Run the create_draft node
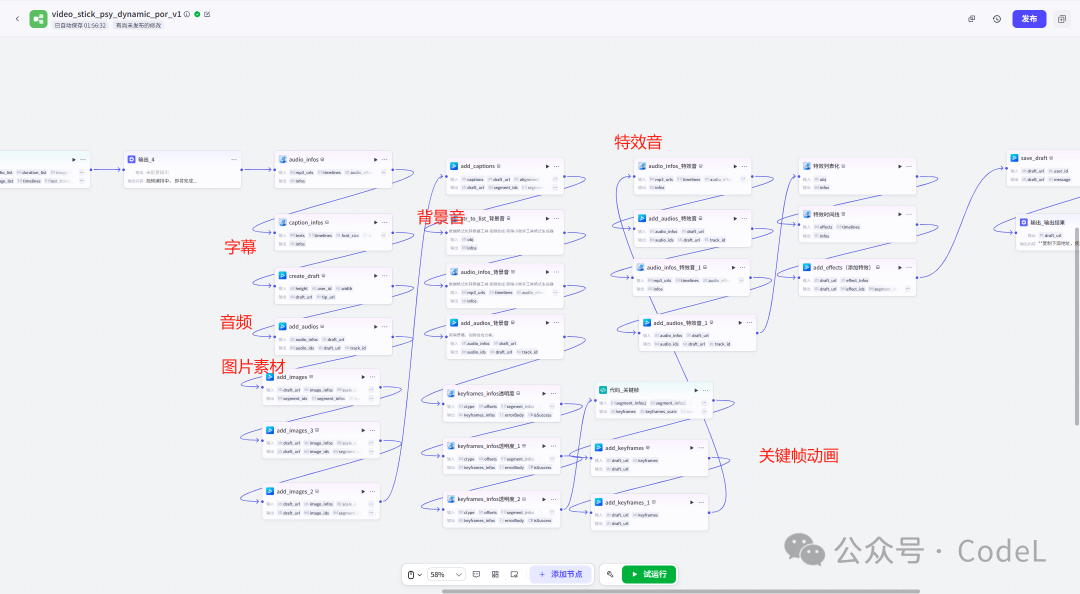The image size is (1080, 594). pos(375,276)
